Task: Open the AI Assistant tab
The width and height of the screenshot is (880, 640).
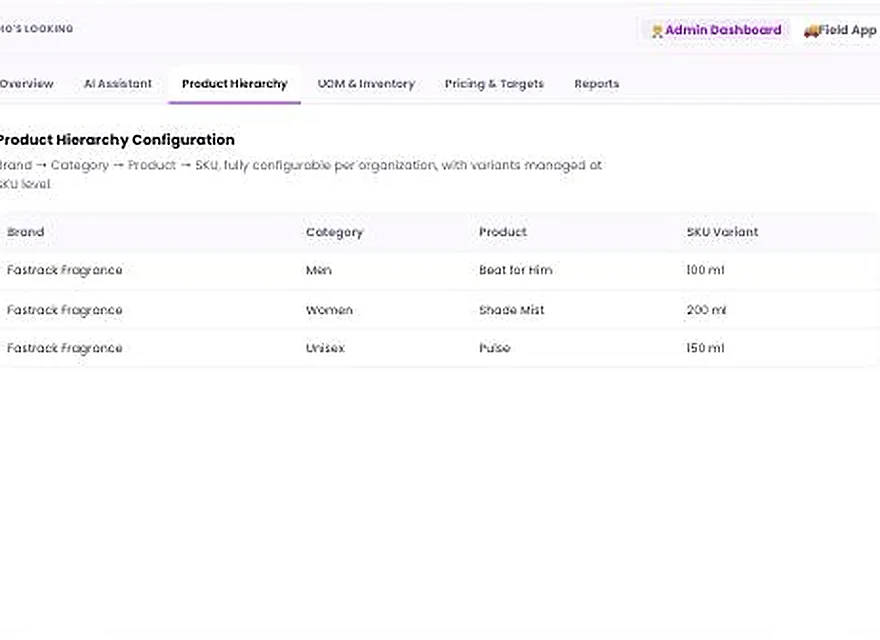Action: [118, 84]
